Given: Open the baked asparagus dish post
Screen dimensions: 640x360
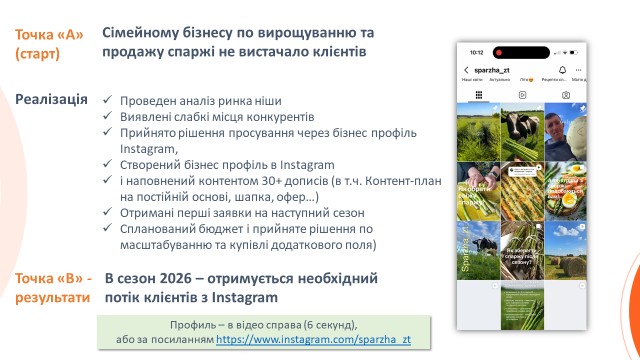Looking at the screenshot, I should tap(522, 191).
